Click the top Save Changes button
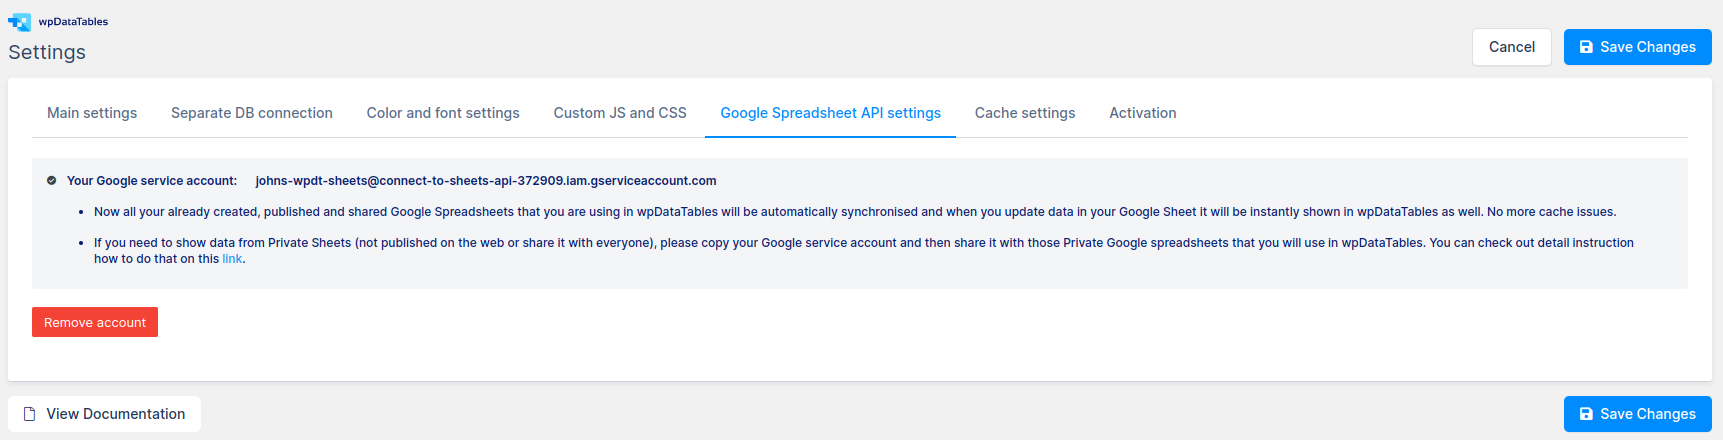1723x440 pixels. coord(1638,47)
